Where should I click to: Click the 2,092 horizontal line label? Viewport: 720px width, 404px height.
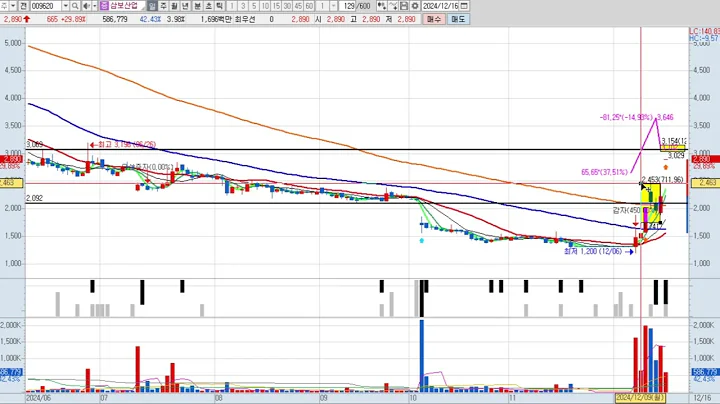pyautogui.click(x=34, y=198)
